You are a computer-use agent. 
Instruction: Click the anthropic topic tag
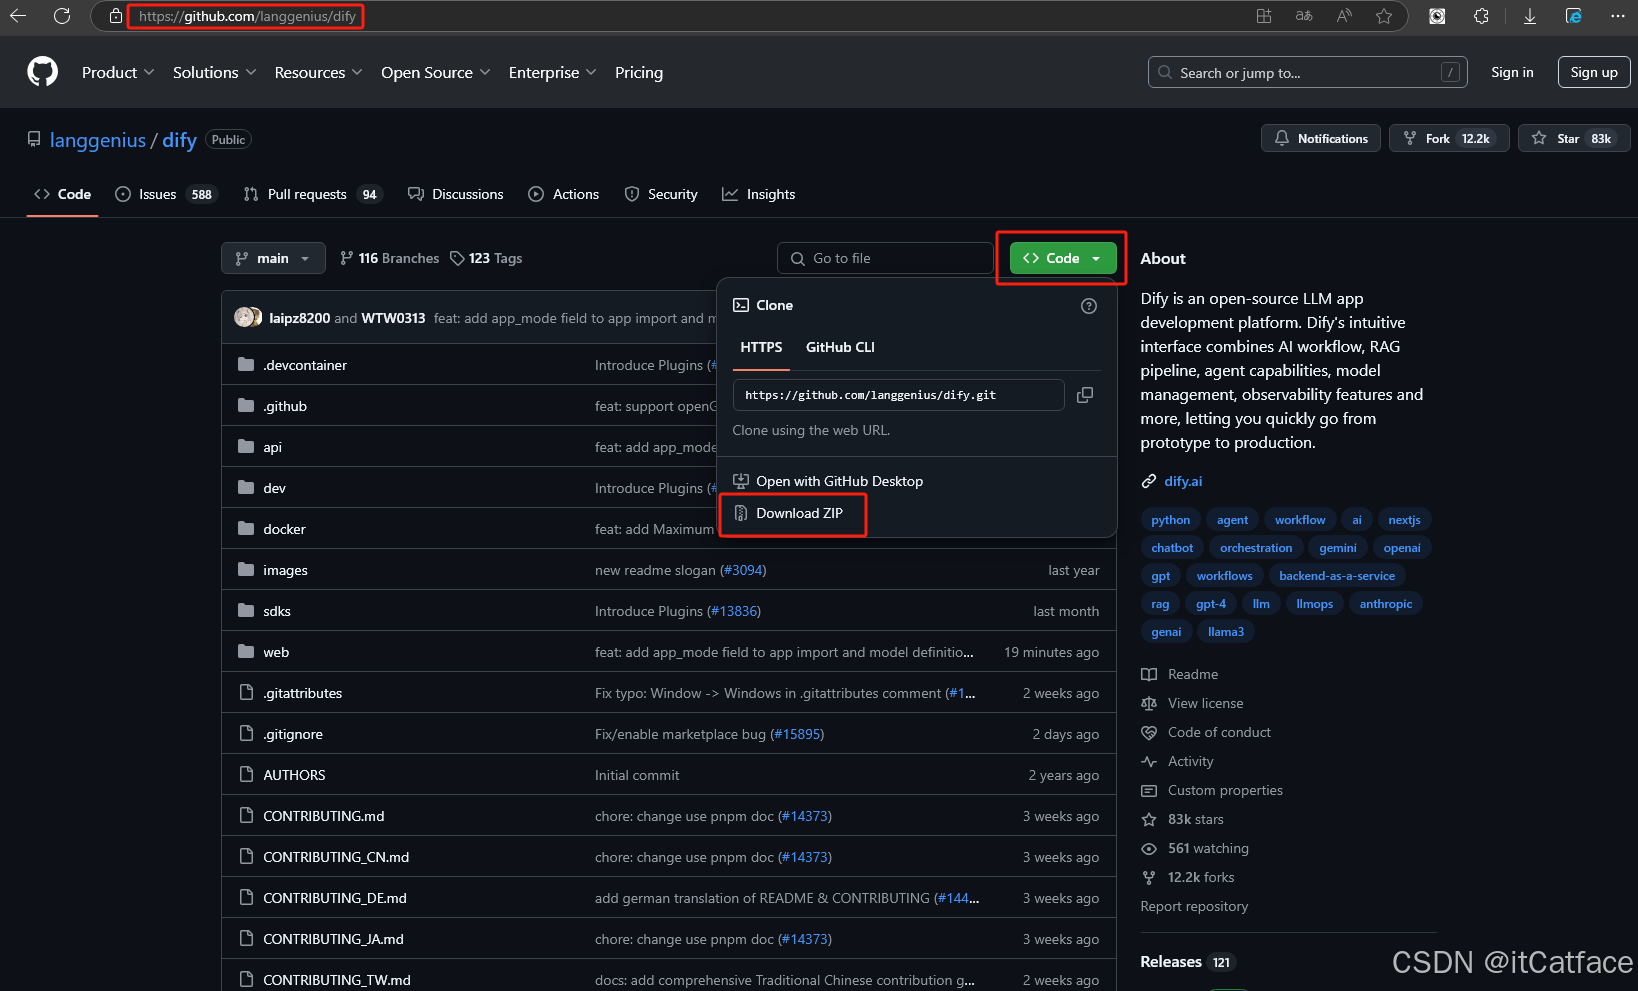(1386, 604)
